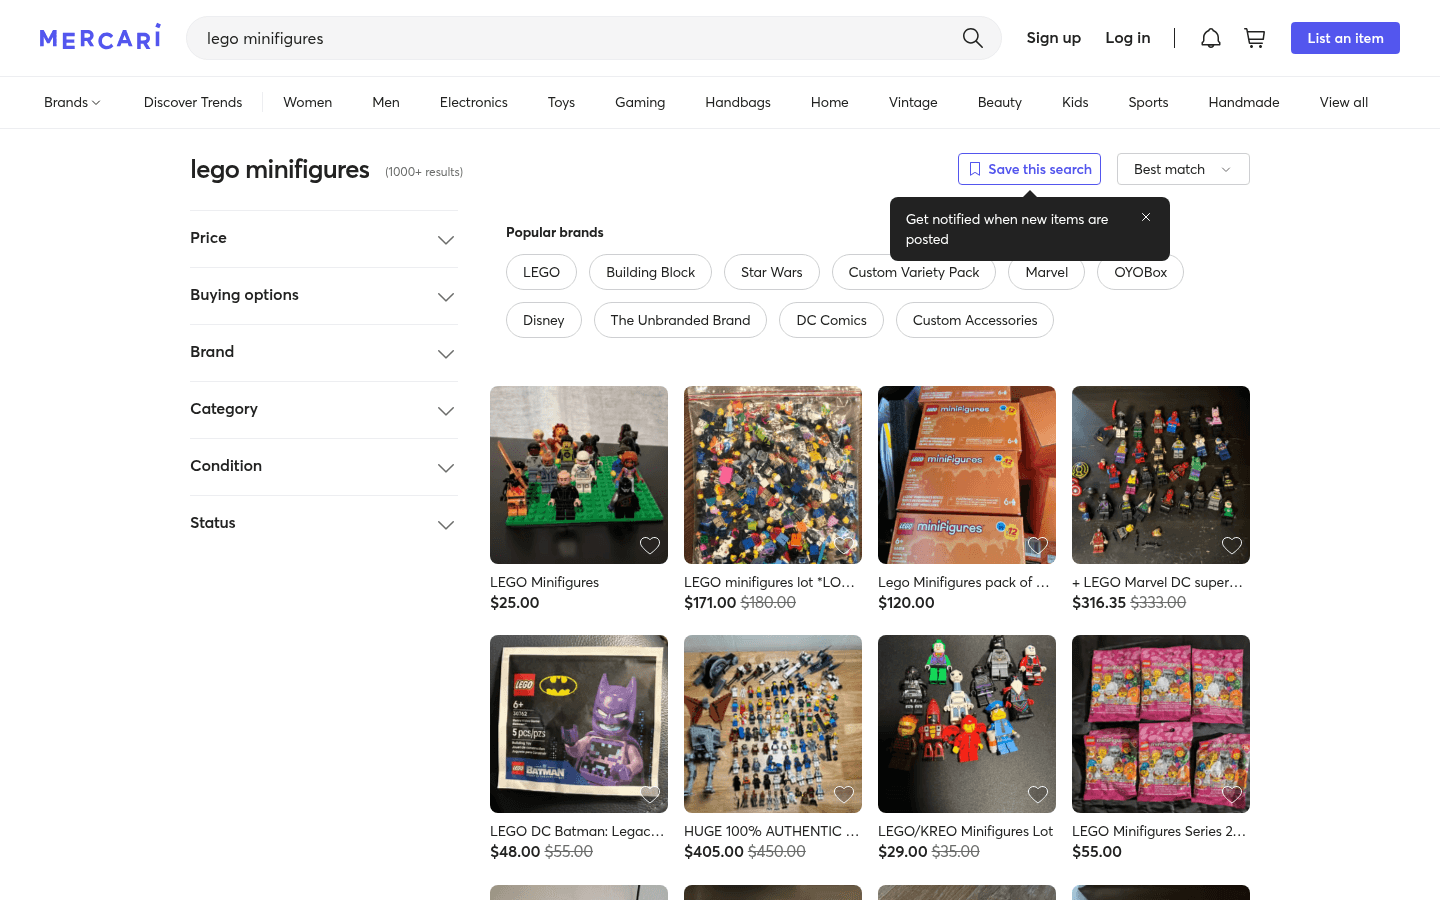Like the HUGE 100% AUTHENTIC listing
The height and width of the screenshot is (900, 1440).
(844, 794)
